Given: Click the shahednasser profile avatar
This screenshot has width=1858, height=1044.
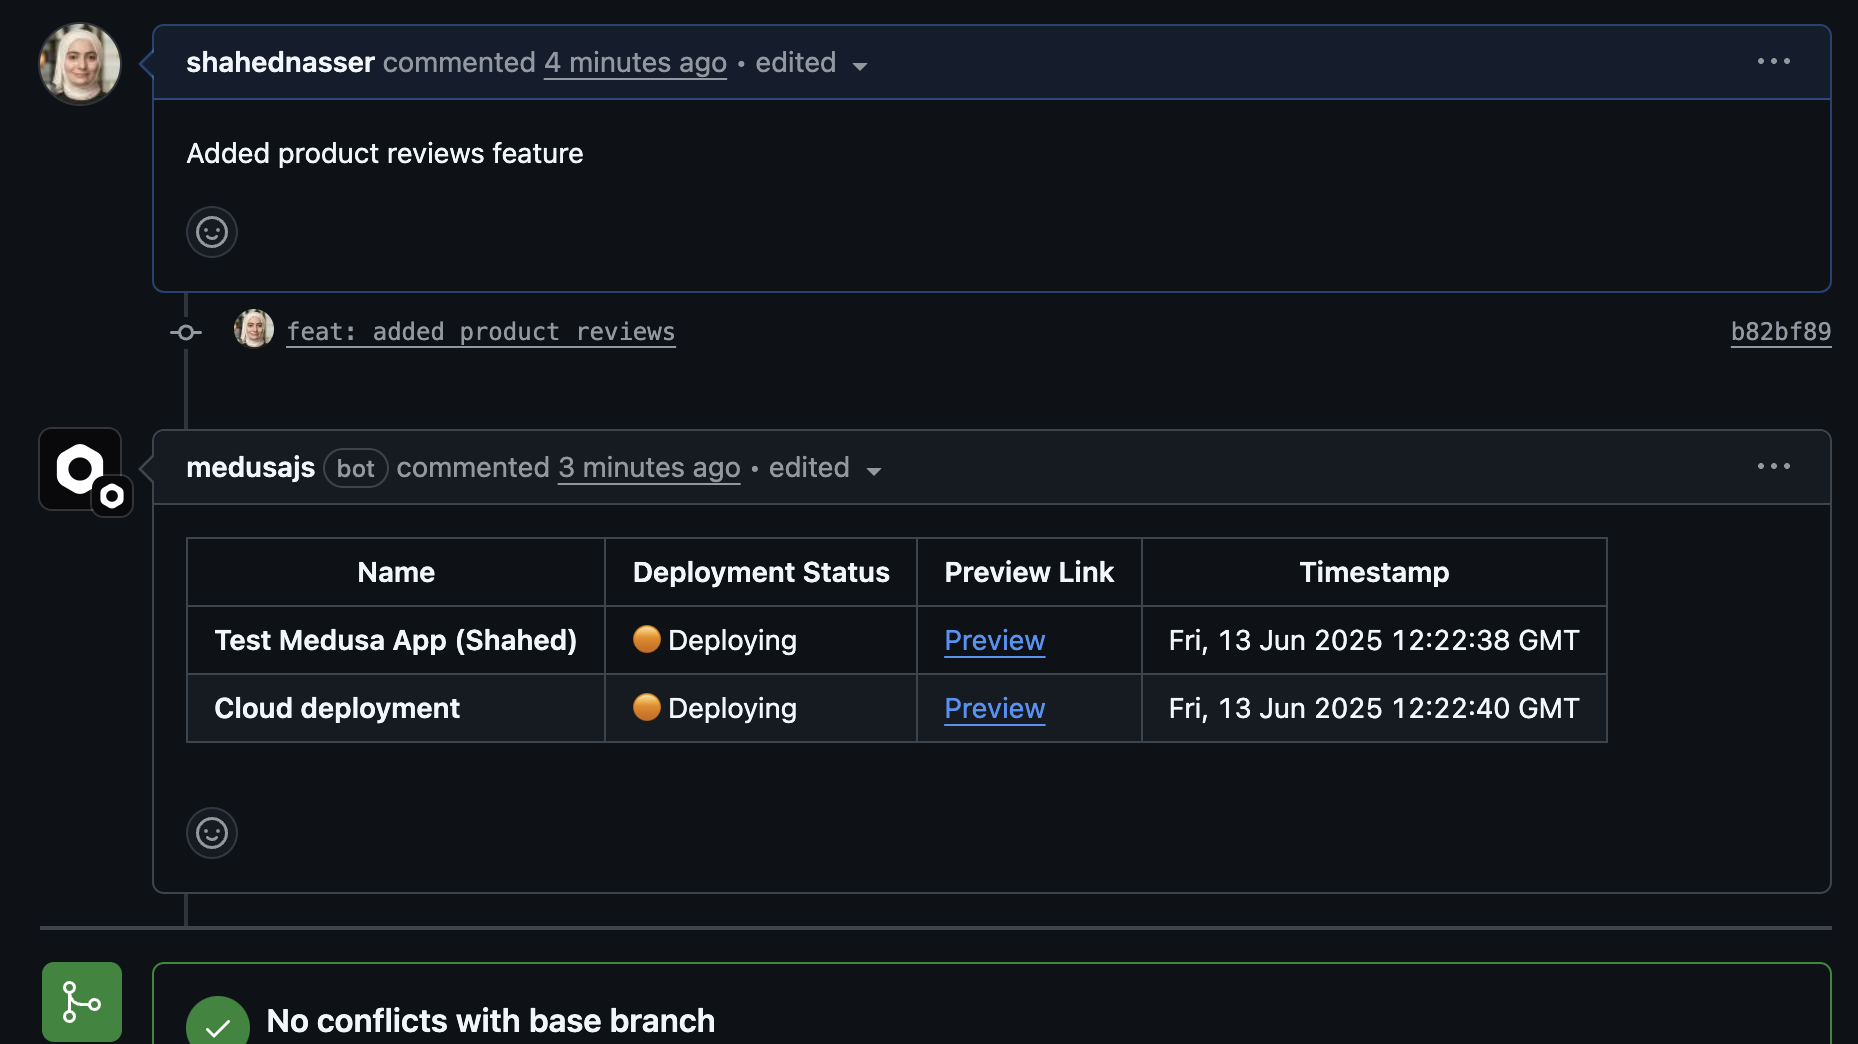Looking at the screenshot, I should coord(79,63).
